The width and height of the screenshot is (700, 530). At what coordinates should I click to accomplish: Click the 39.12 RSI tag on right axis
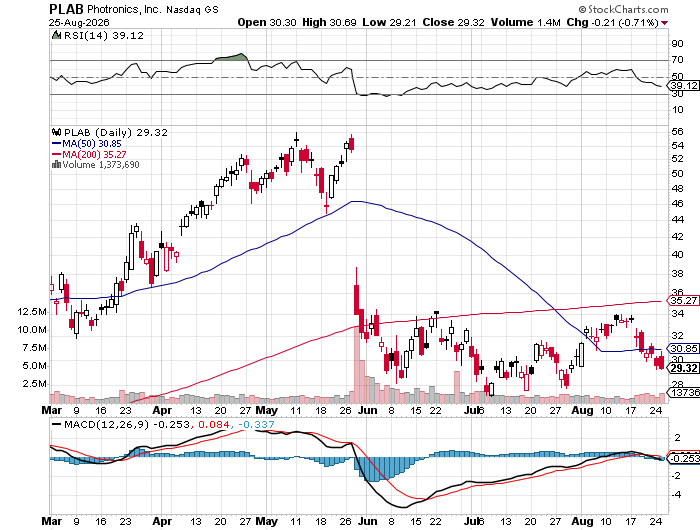tap(683, 85)
